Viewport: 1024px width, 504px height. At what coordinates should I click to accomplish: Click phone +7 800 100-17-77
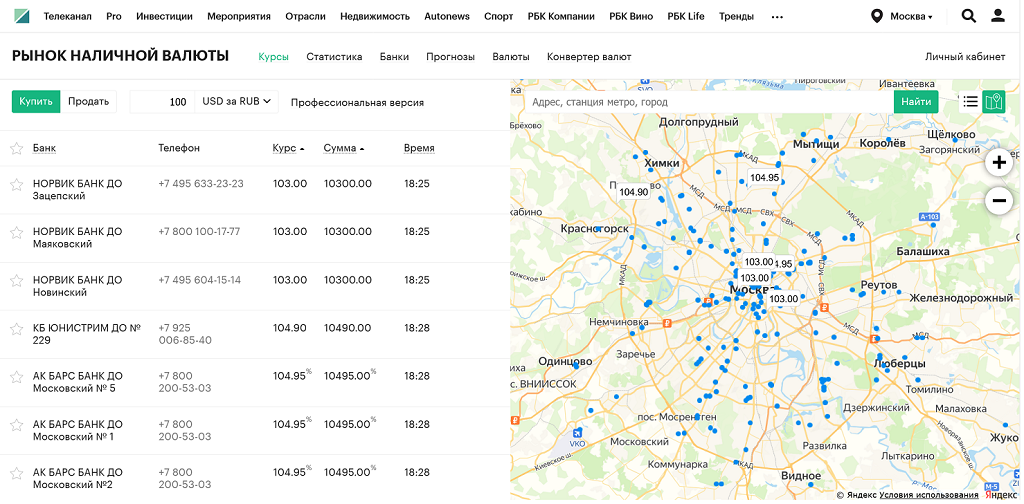coord(199,232)
